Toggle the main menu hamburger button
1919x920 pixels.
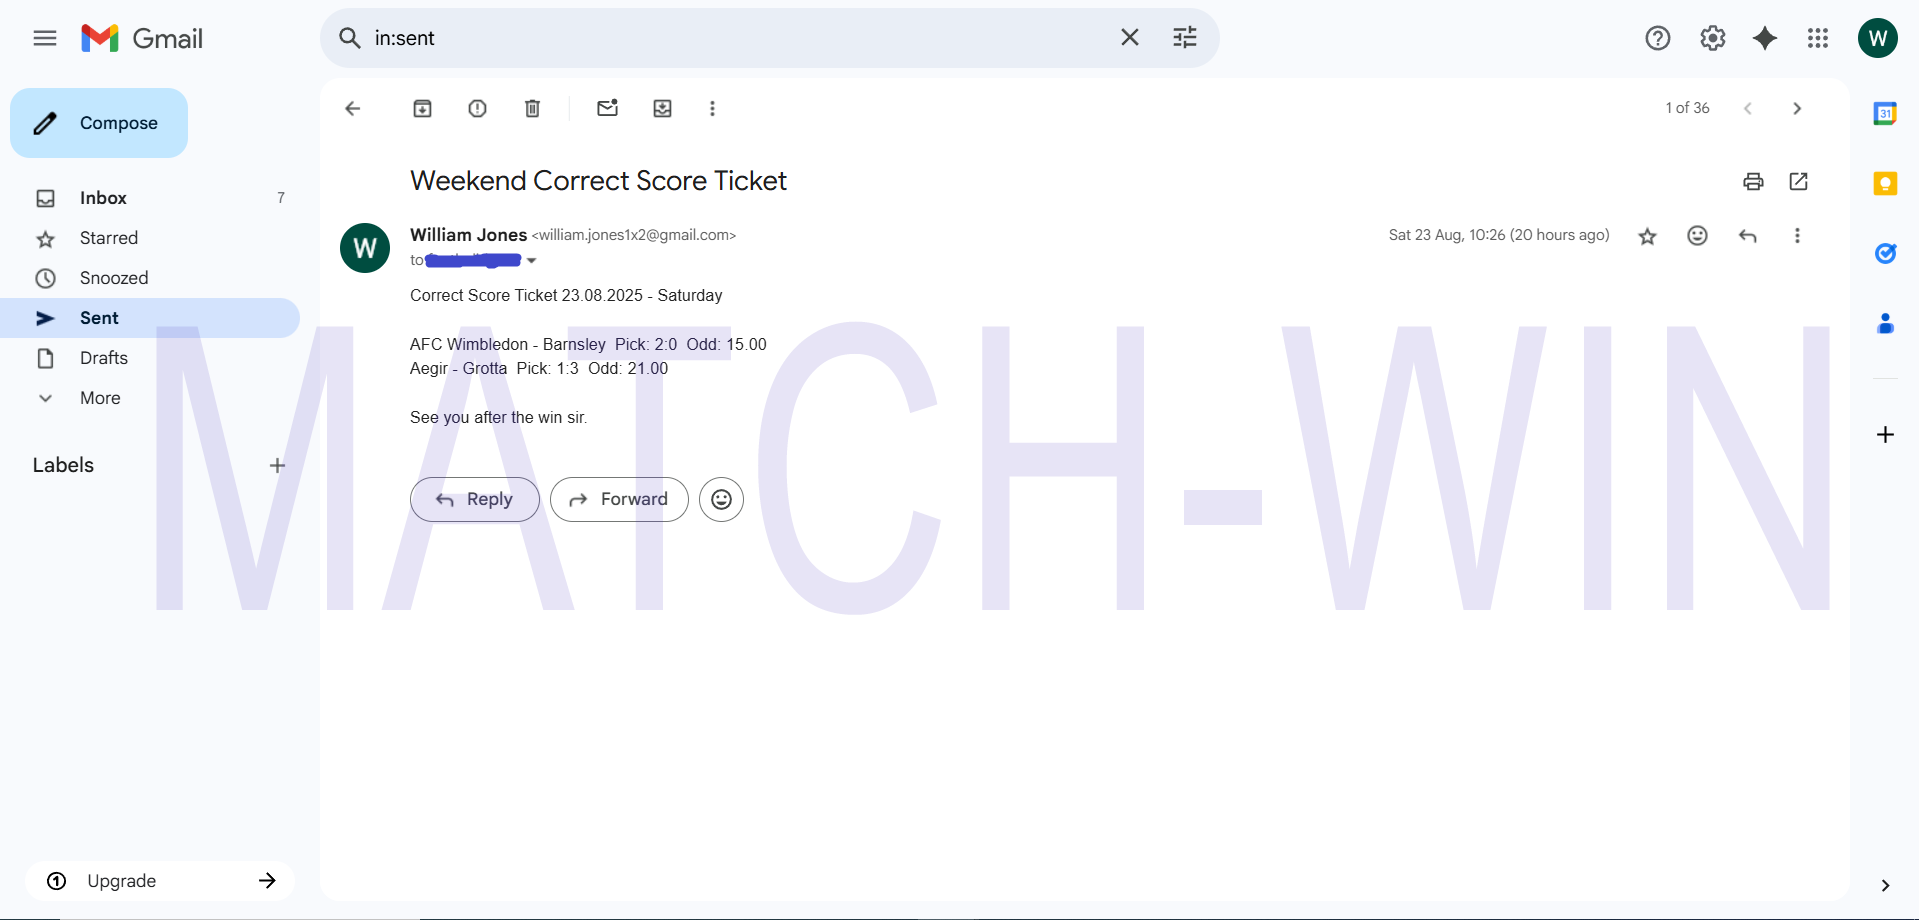coord(45,38)
